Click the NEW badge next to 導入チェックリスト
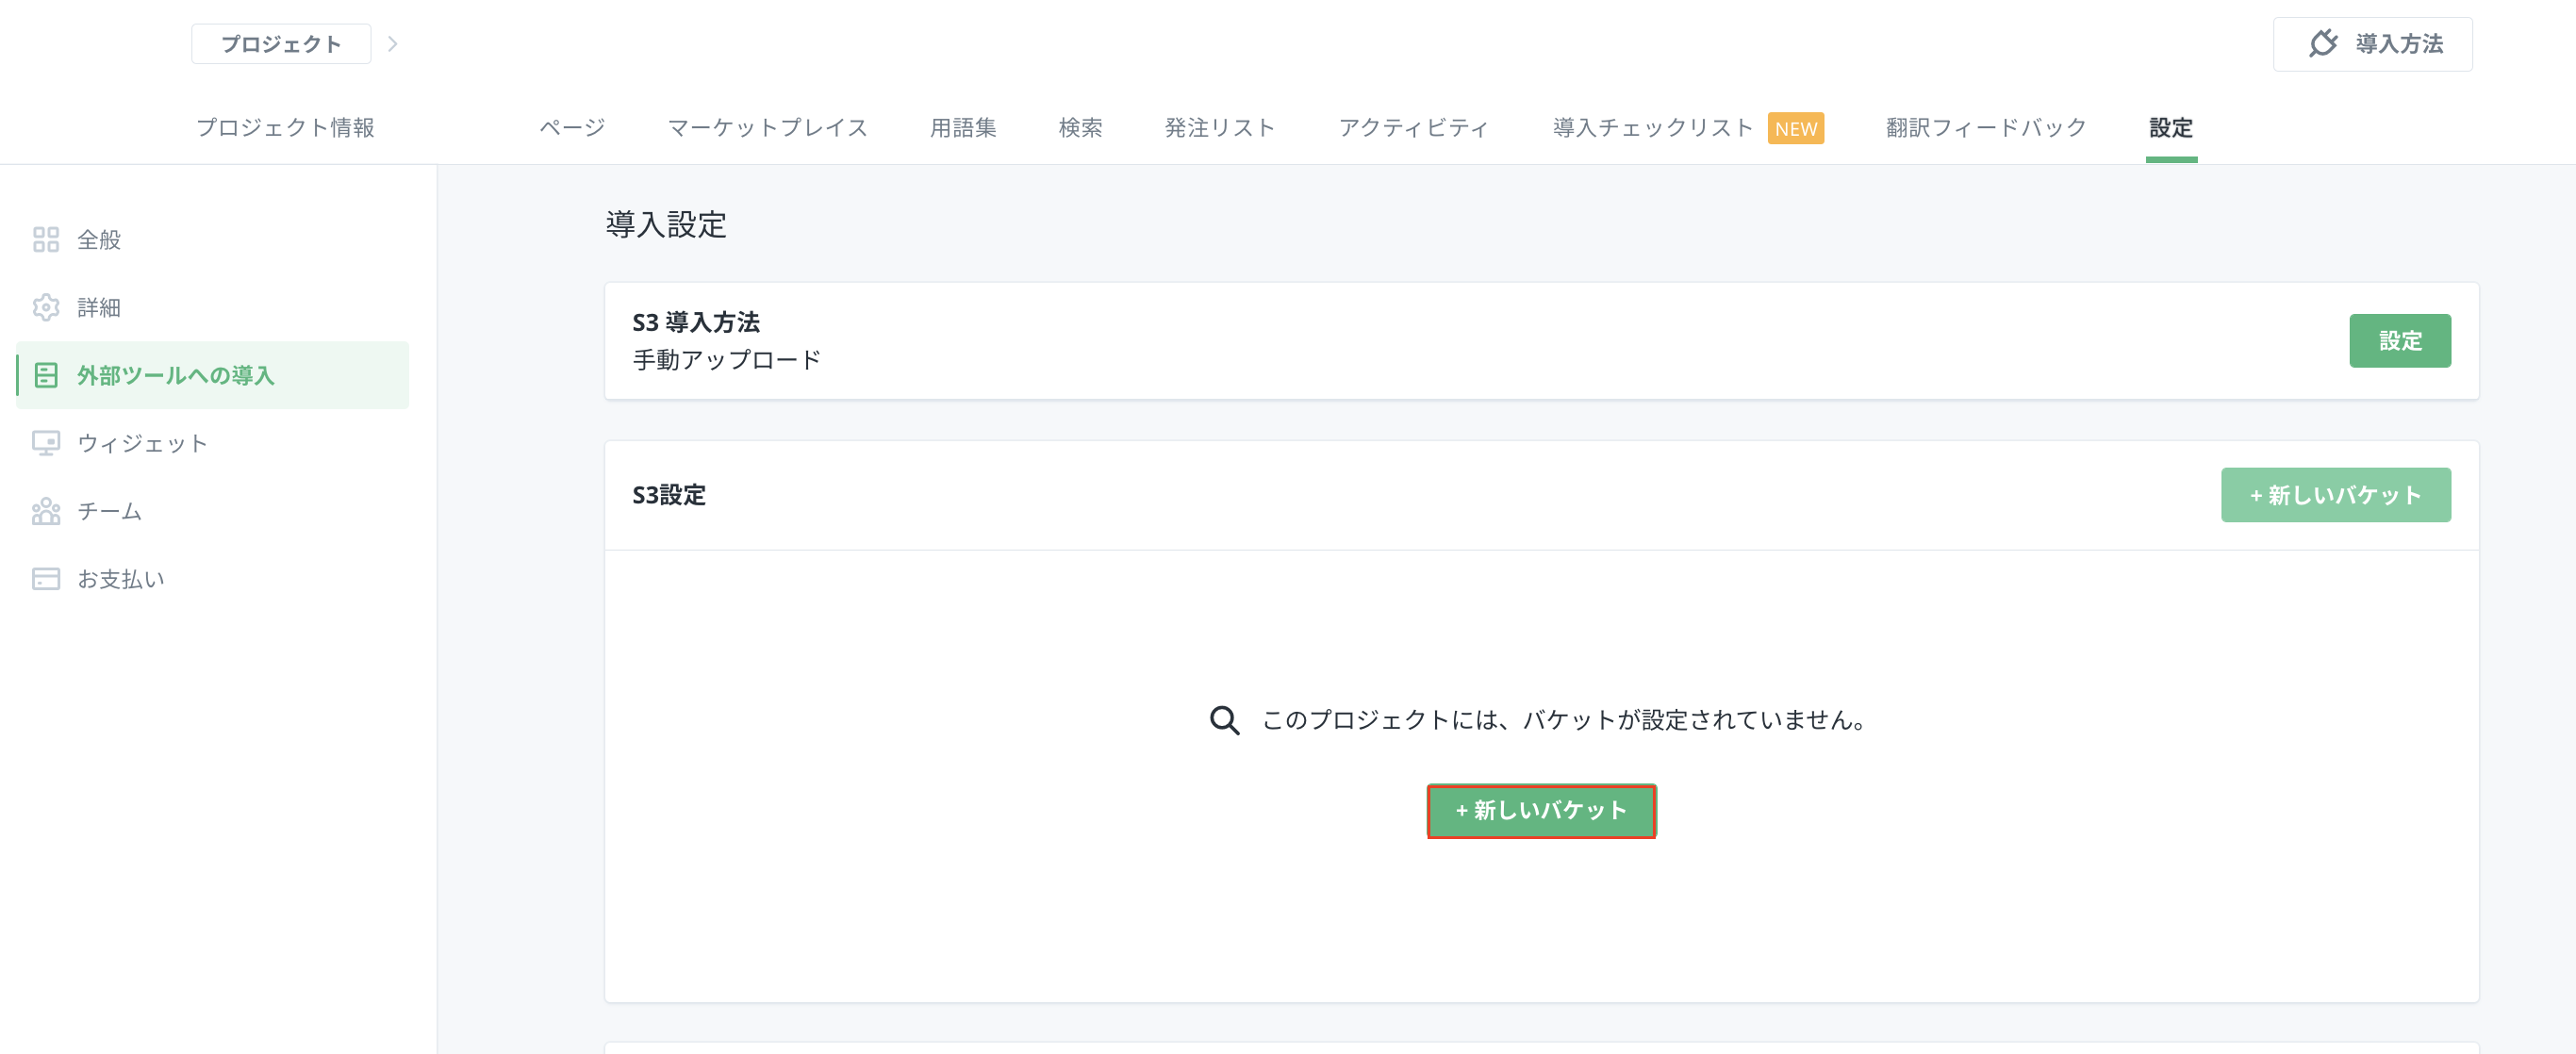The image size is (2576, 1054). tap(1795, 129)
